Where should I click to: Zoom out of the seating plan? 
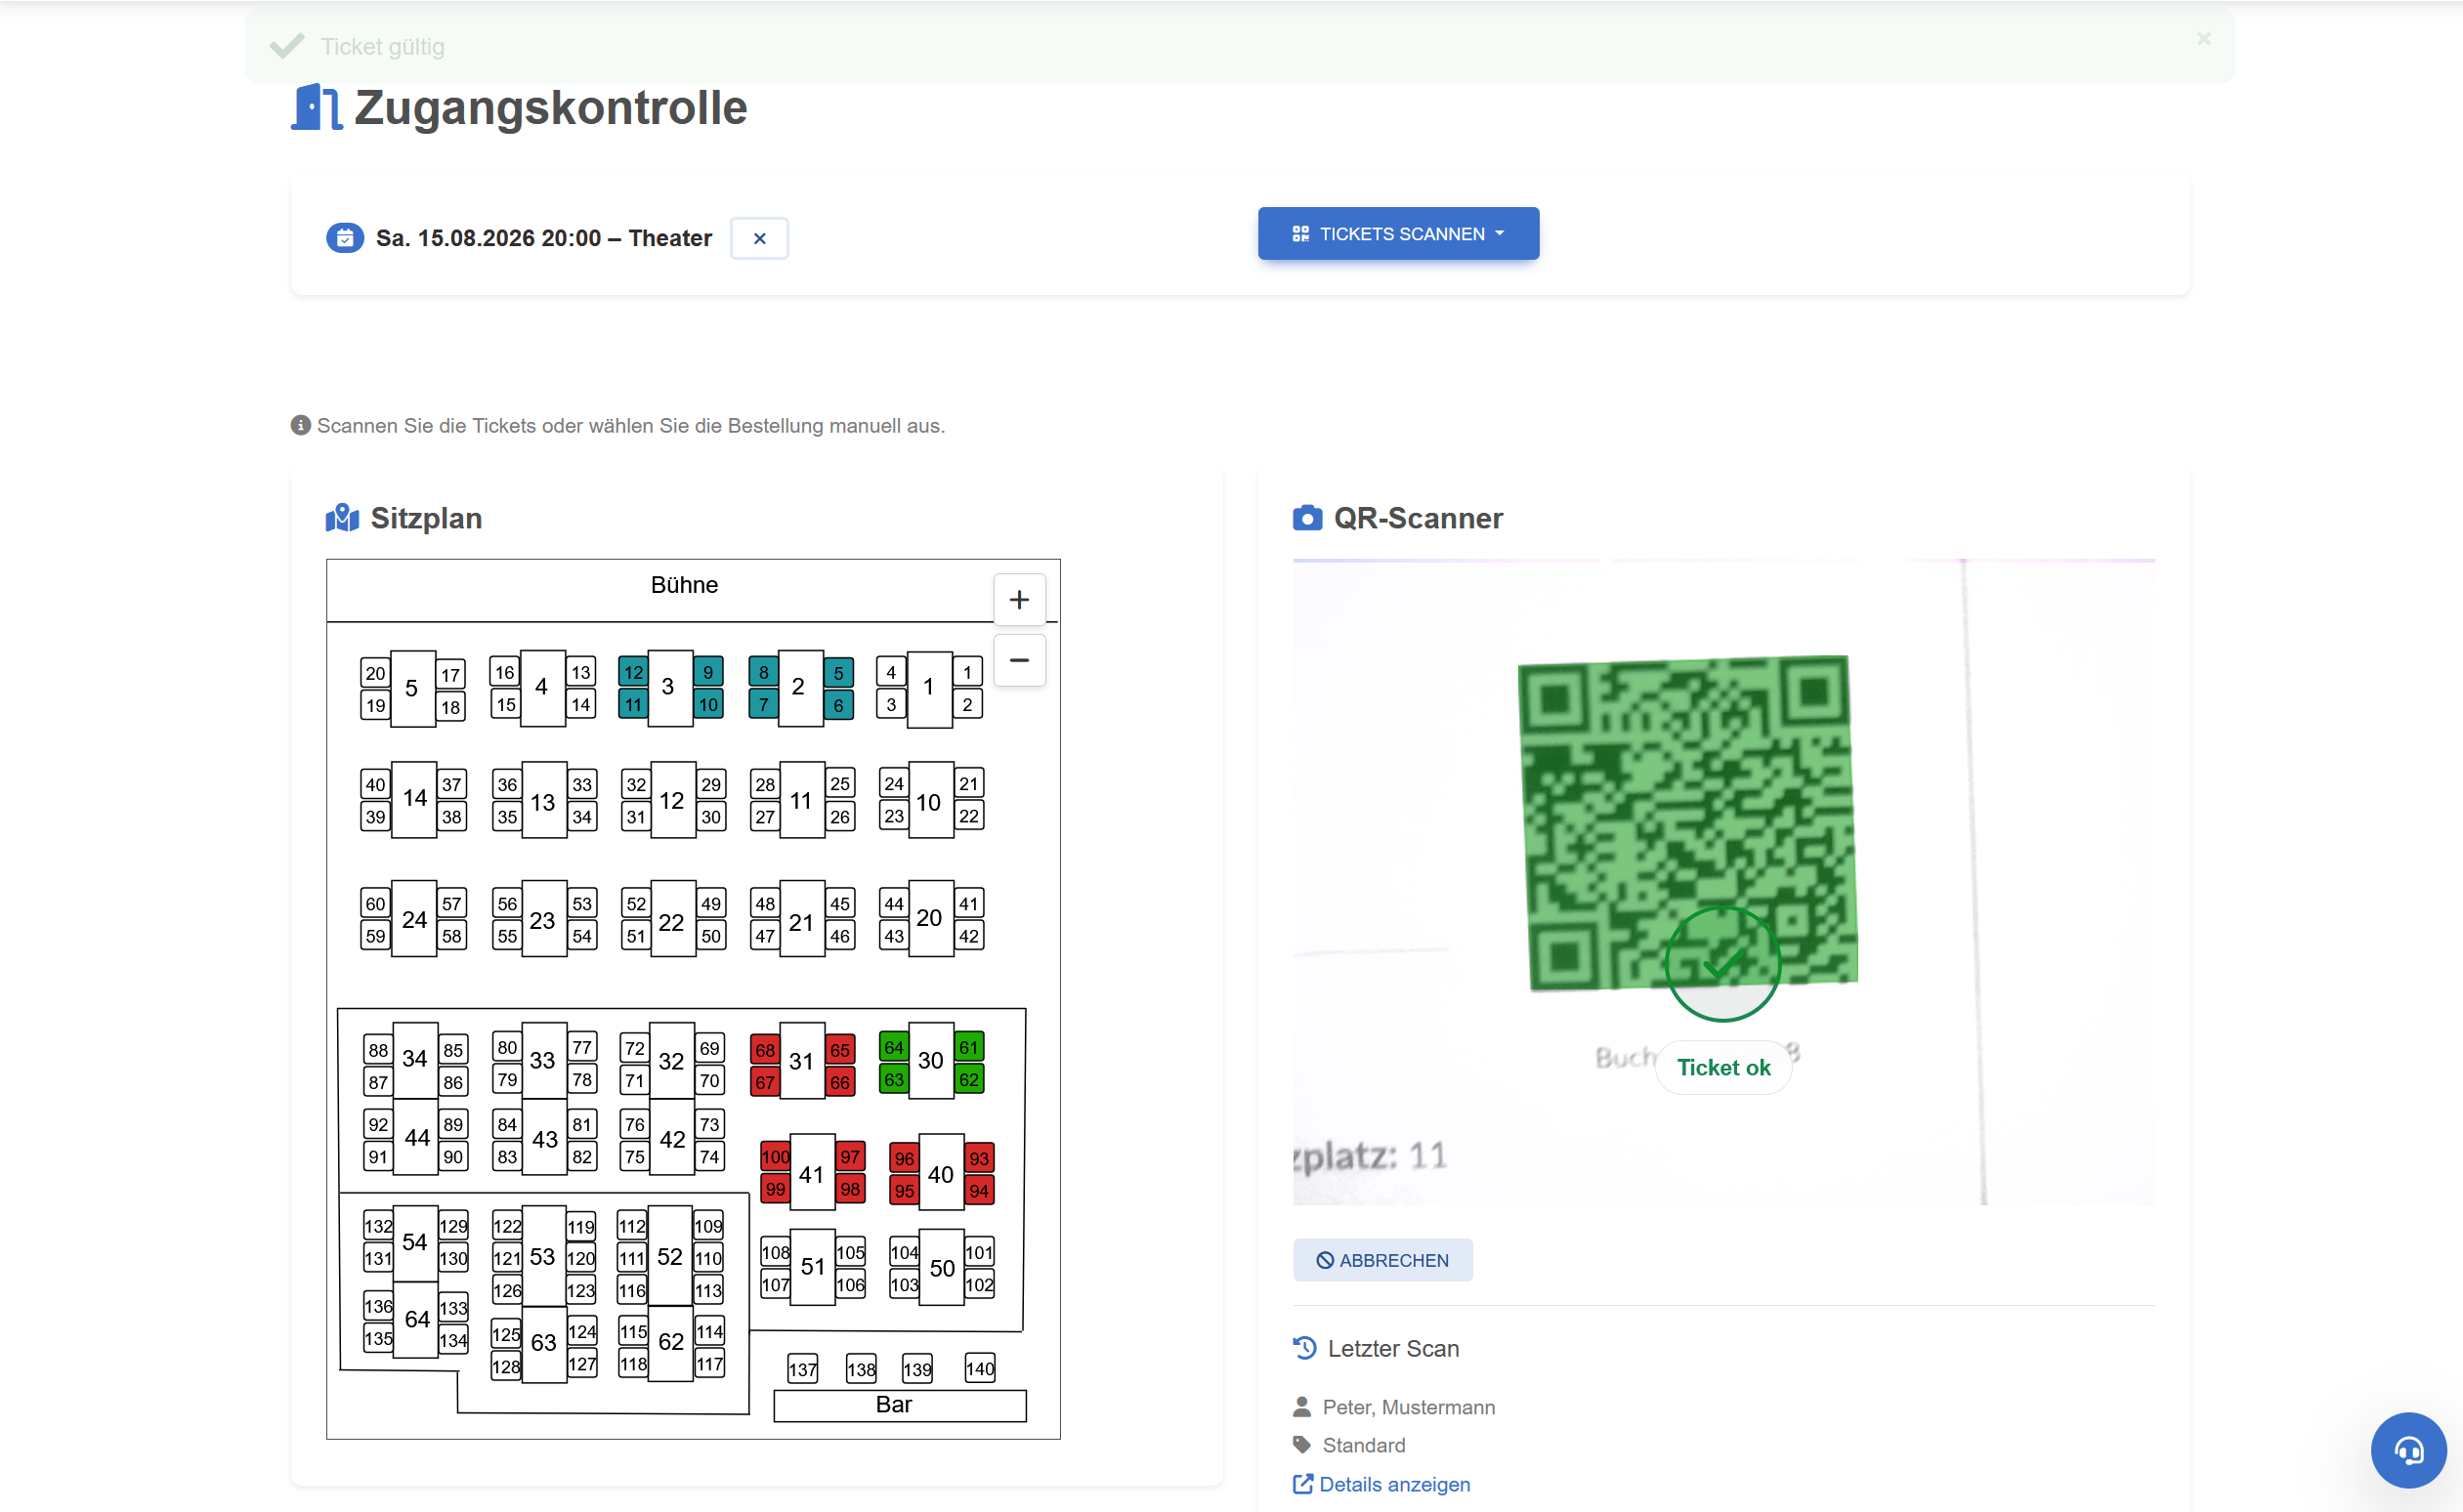[1019, 660]
